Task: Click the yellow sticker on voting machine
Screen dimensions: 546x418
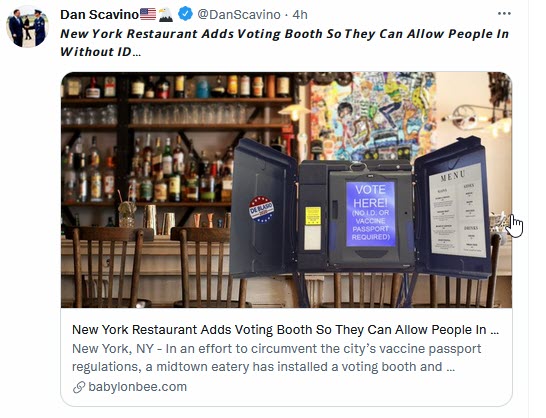Action: 313,216
